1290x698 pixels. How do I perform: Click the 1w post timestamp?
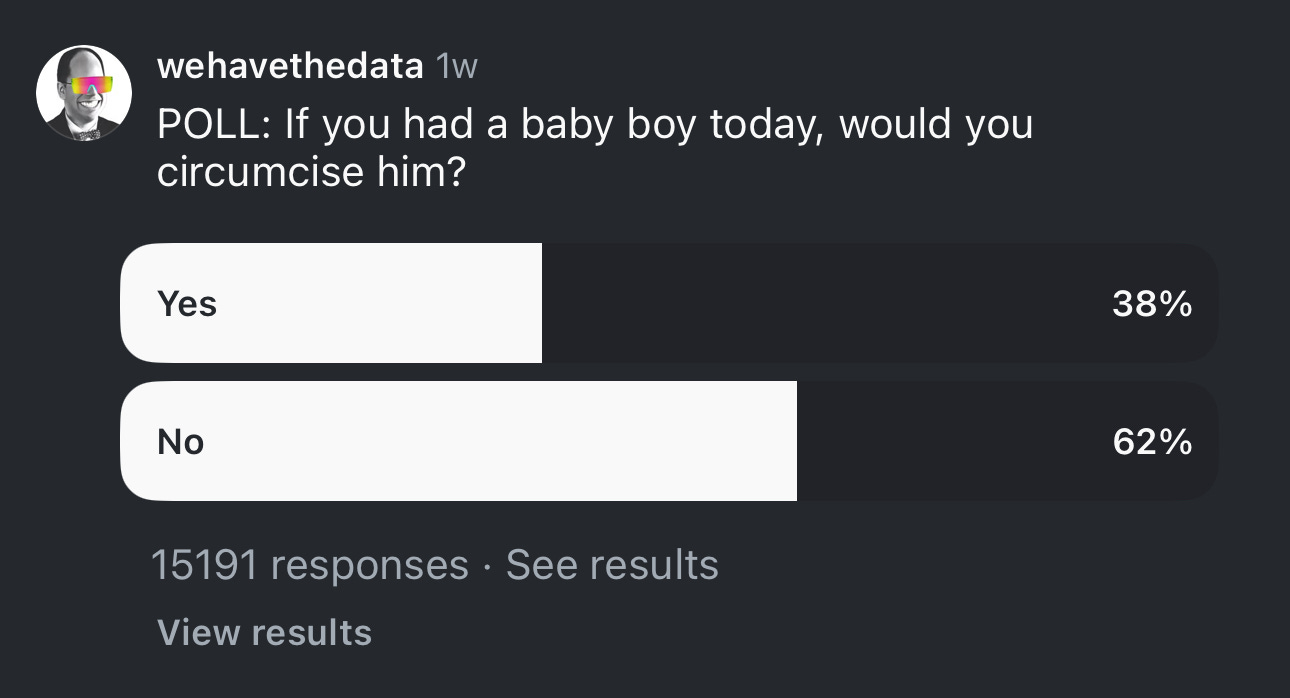(x=457, y=66)
